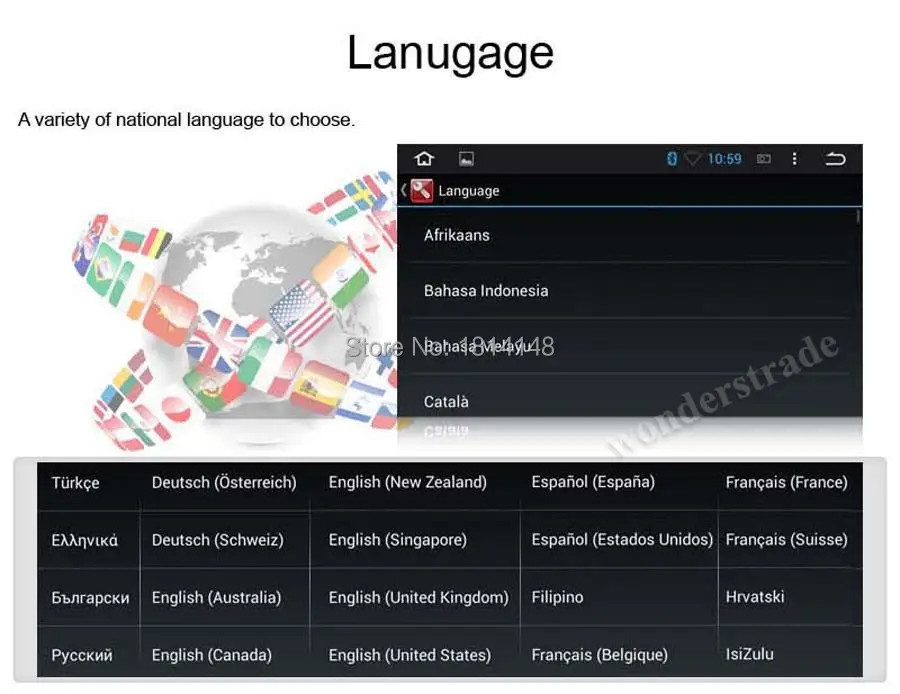
Task: Select Deutsch (Österreich)
Action: click(224, 482)
